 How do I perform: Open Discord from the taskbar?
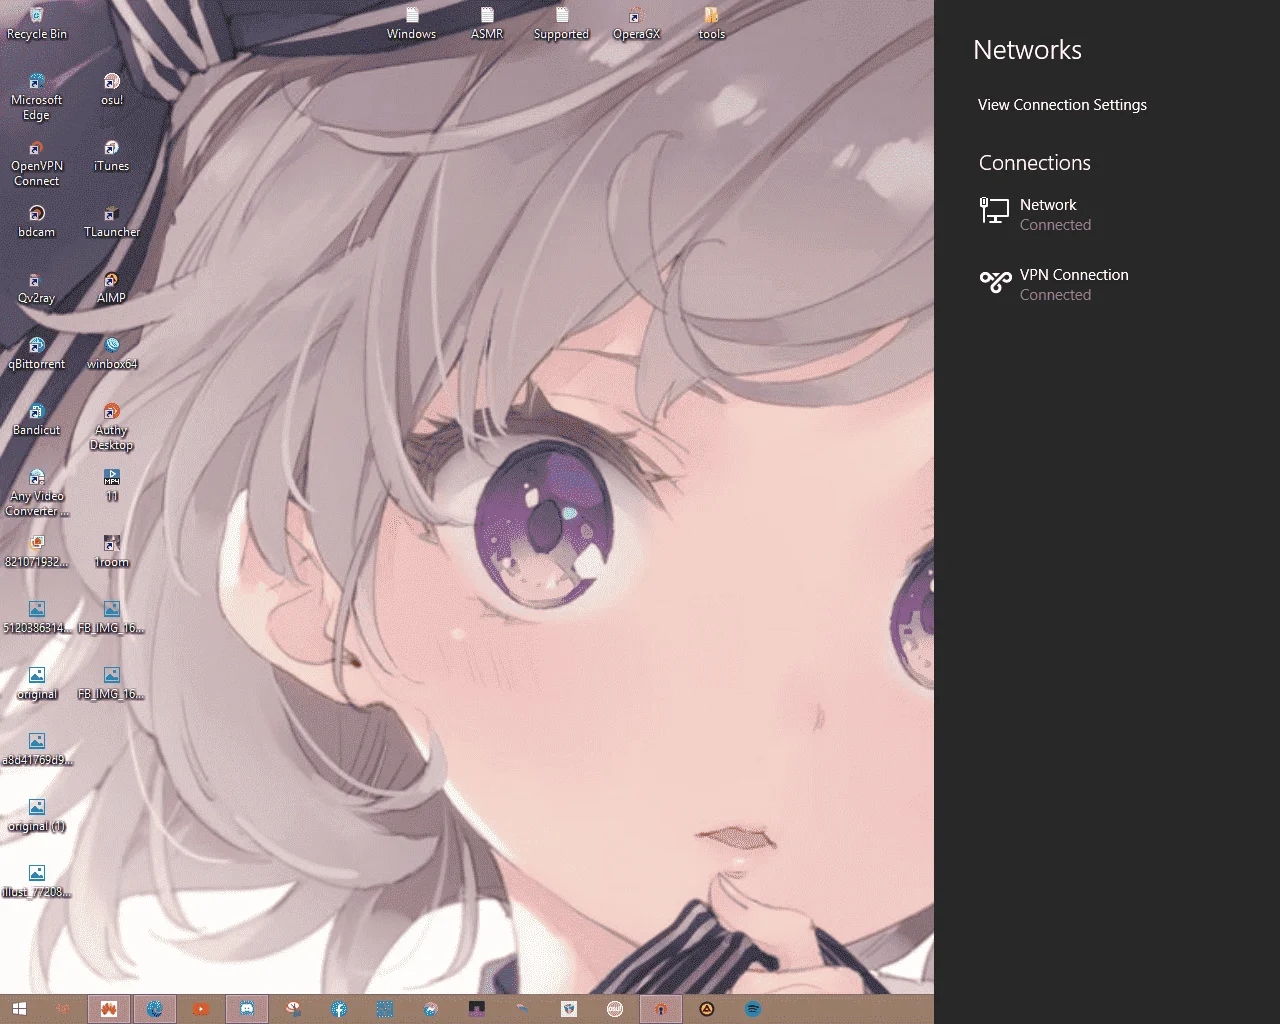click(247, 1009)
